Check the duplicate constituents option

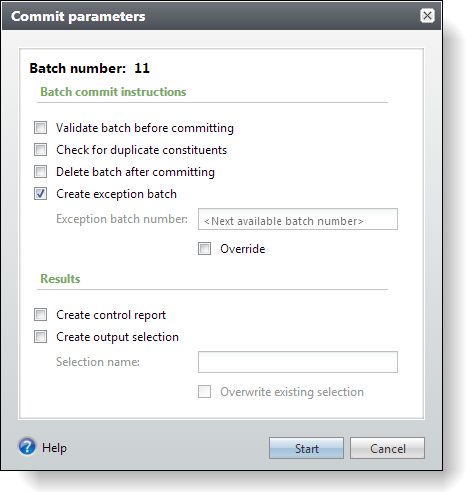[x=41, y=150]
